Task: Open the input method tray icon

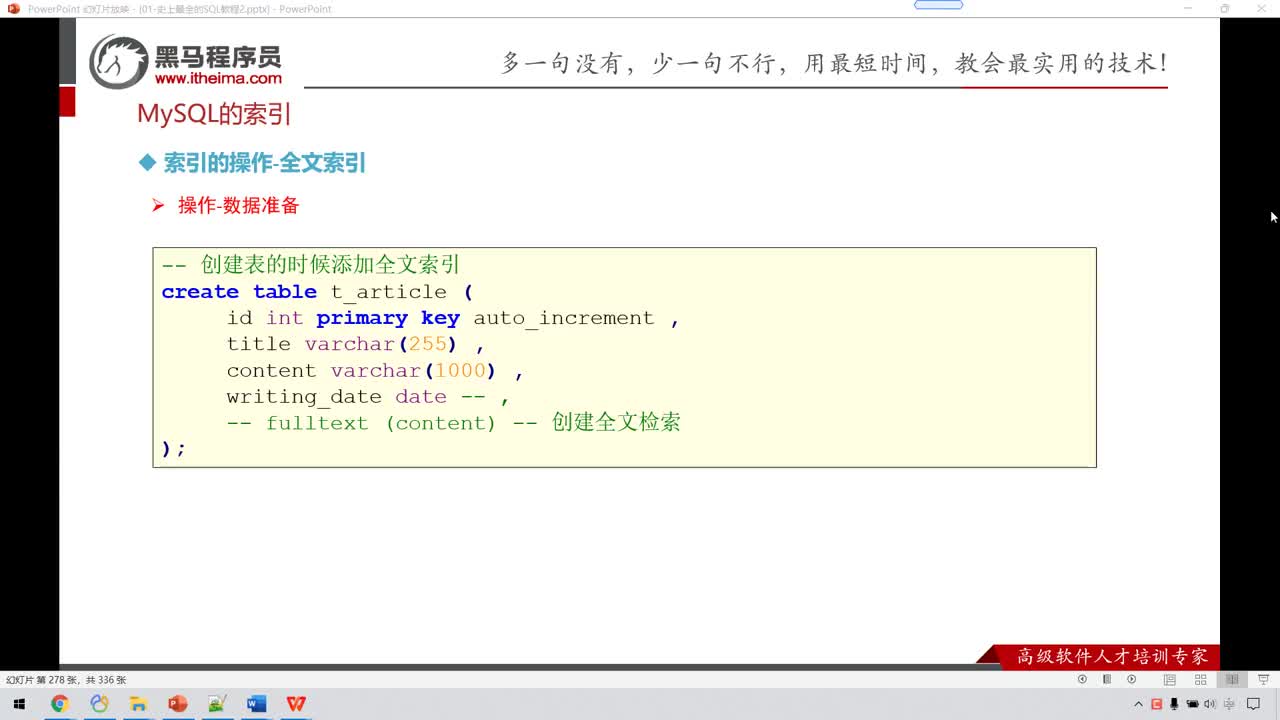Action: [1229, 704]
